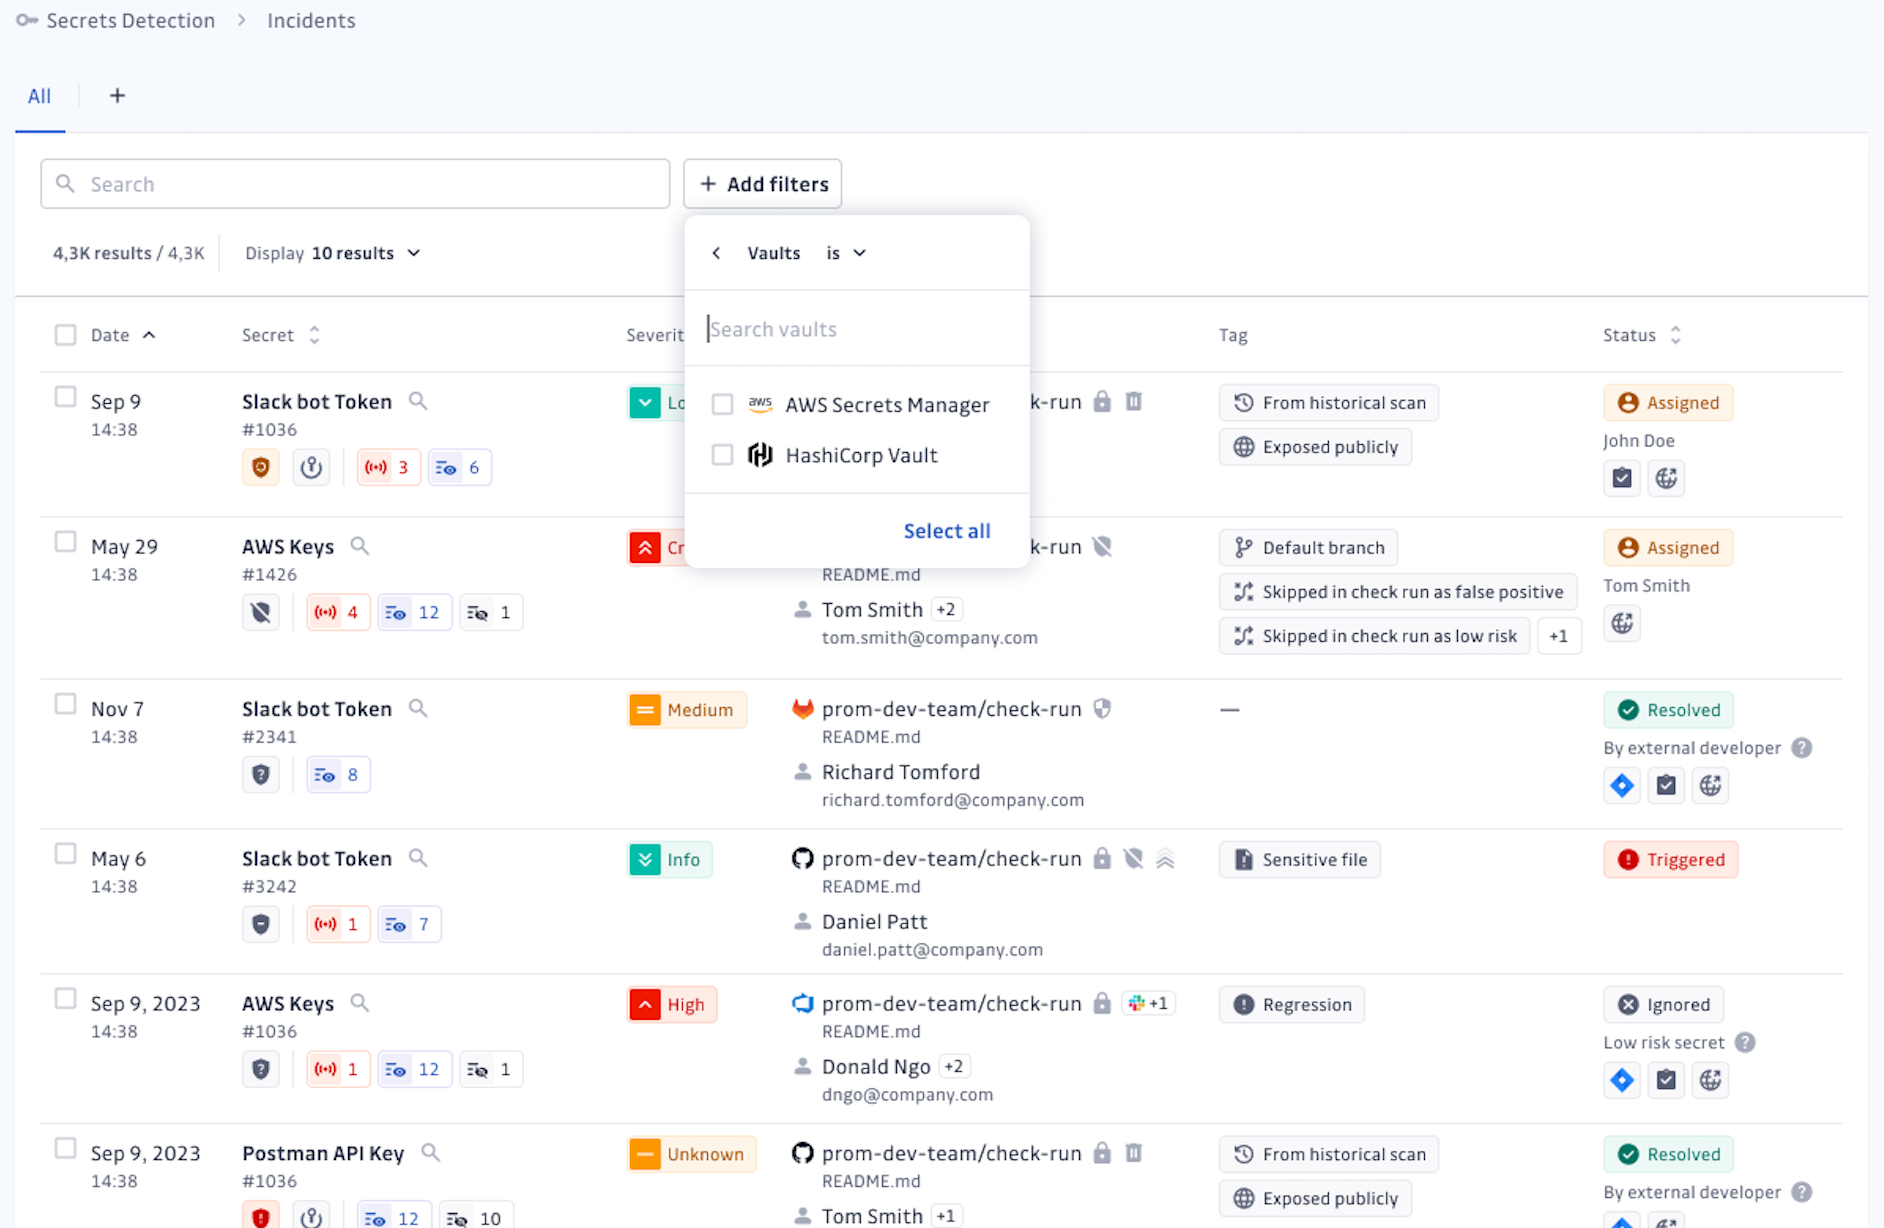Expand the +2 badge next to Donald Ngo
Viewport: 1884px width, 1228px height.
point(953,1066)
